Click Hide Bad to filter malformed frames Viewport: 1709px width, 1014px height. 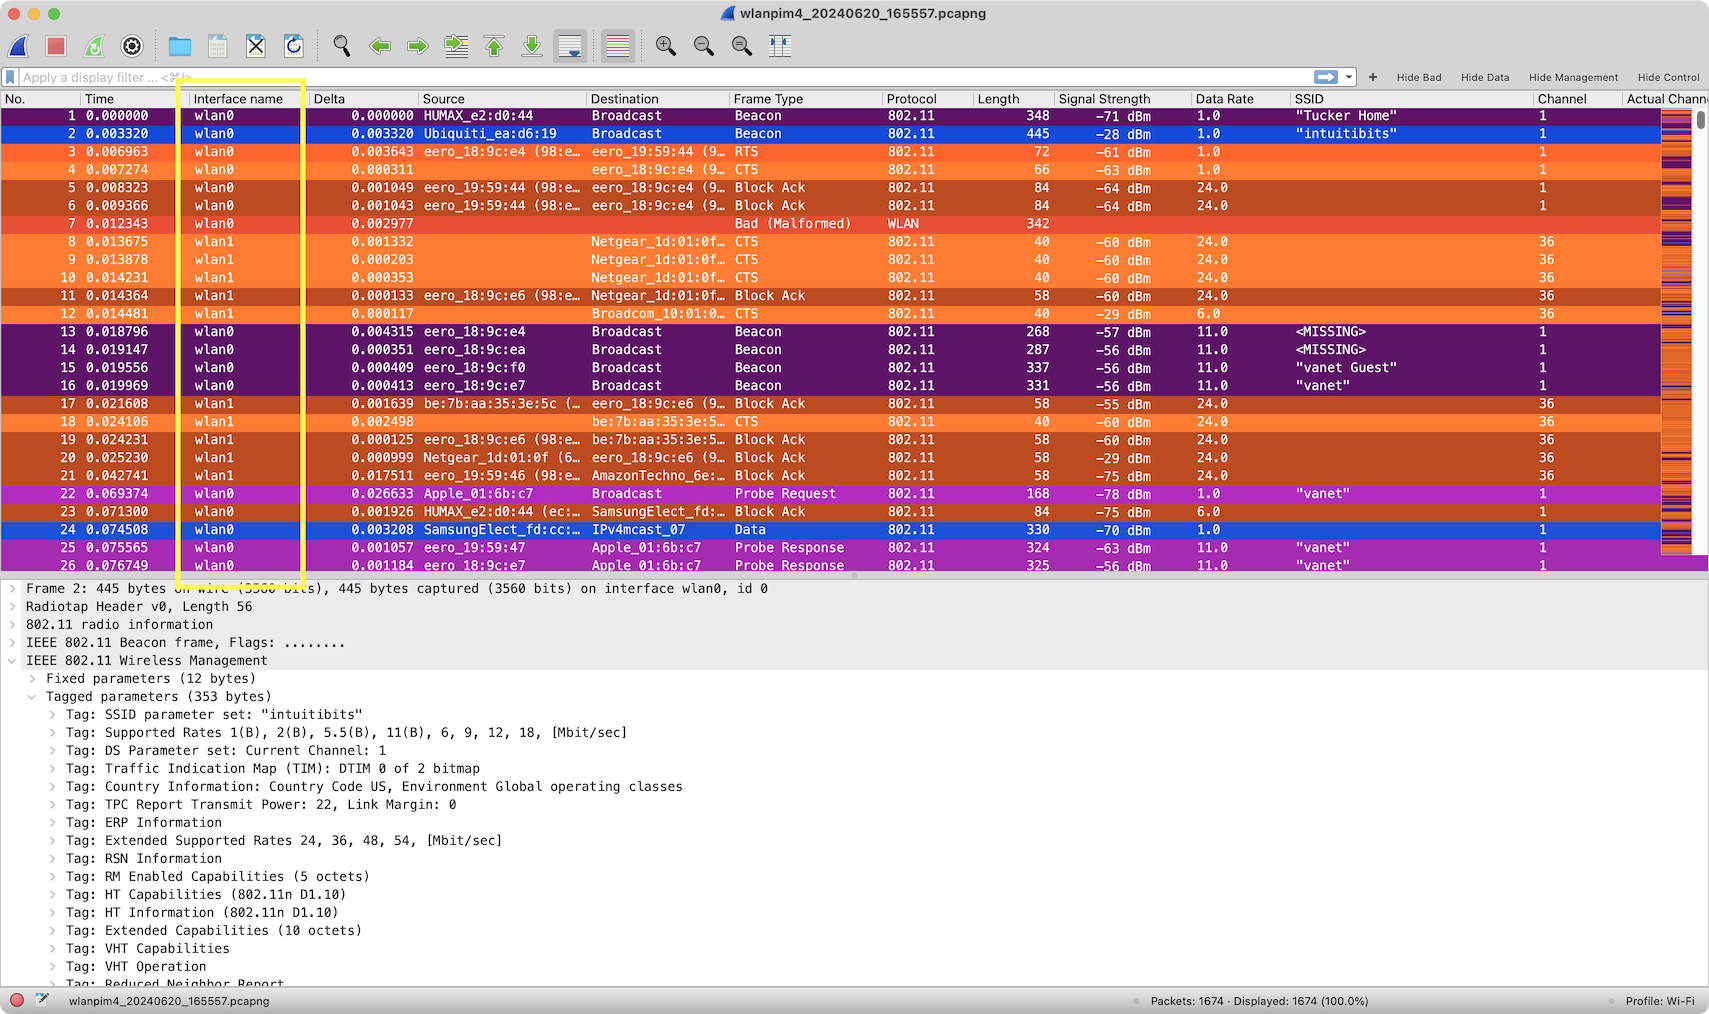1419,77
